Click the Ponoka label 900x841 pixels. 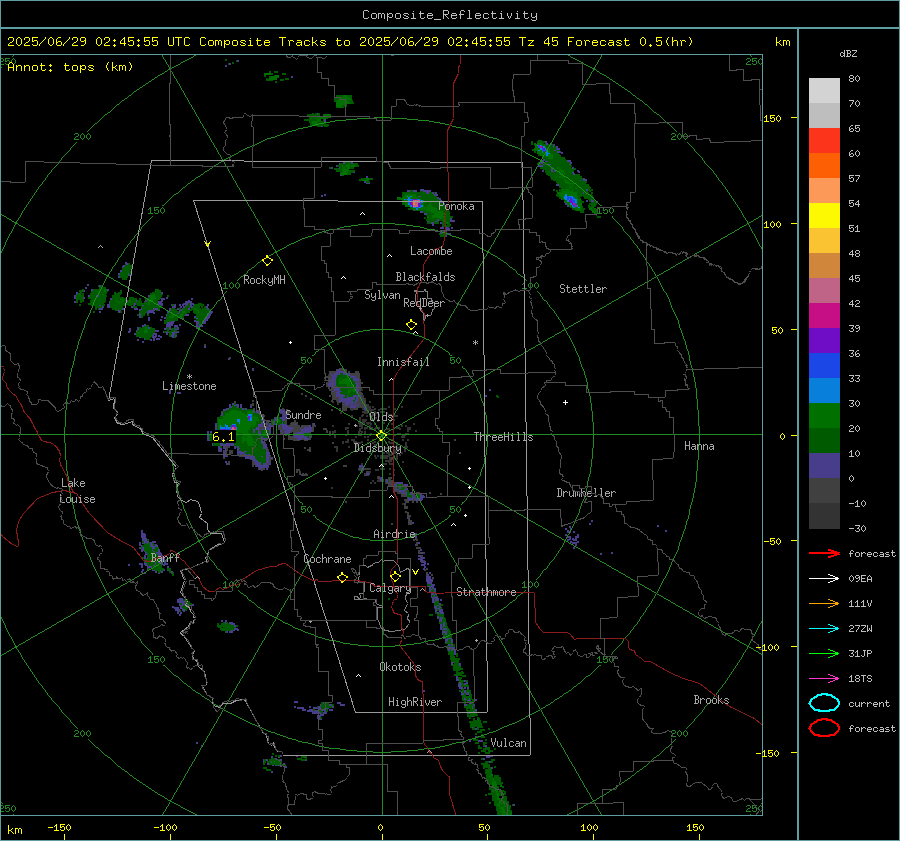(456, 206)
